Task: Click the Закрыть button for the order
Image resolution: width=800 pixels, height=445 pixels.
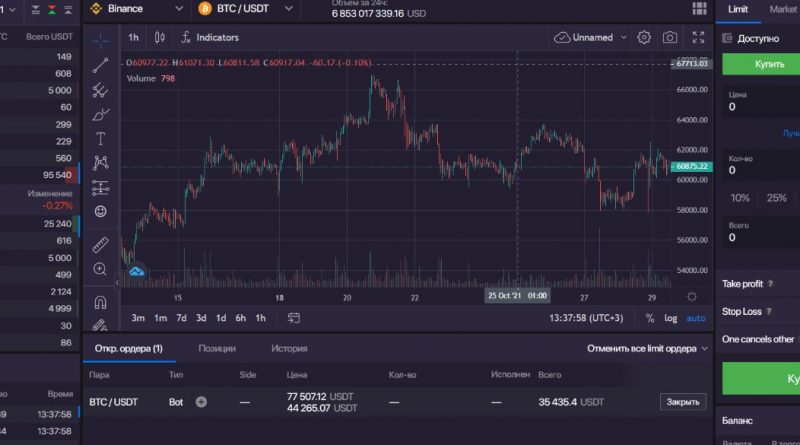Action: [683, 402]
